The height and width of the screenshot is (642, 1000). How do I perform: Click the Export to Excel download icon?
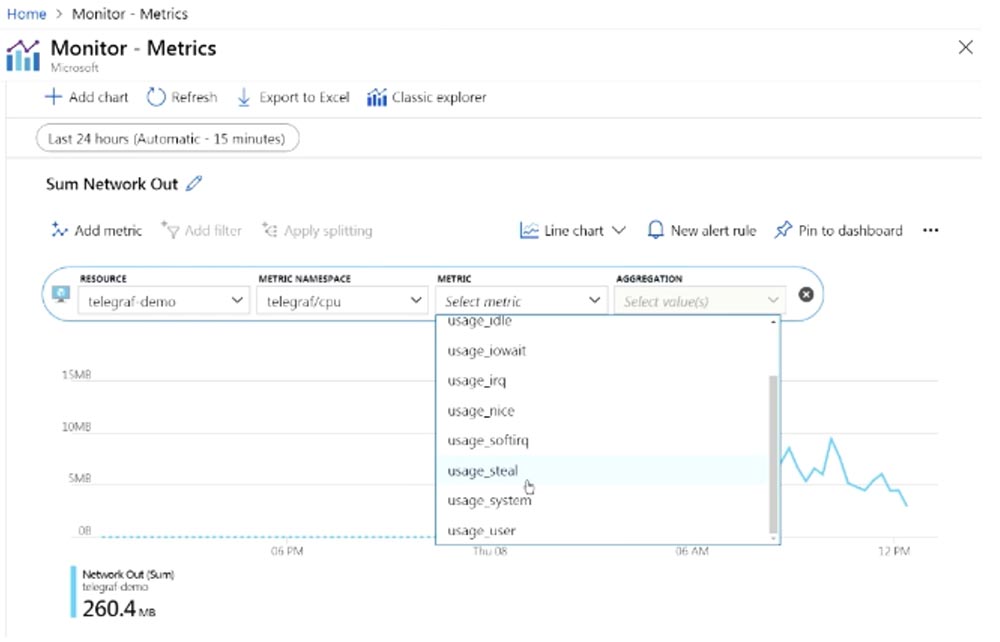point(244,98)
